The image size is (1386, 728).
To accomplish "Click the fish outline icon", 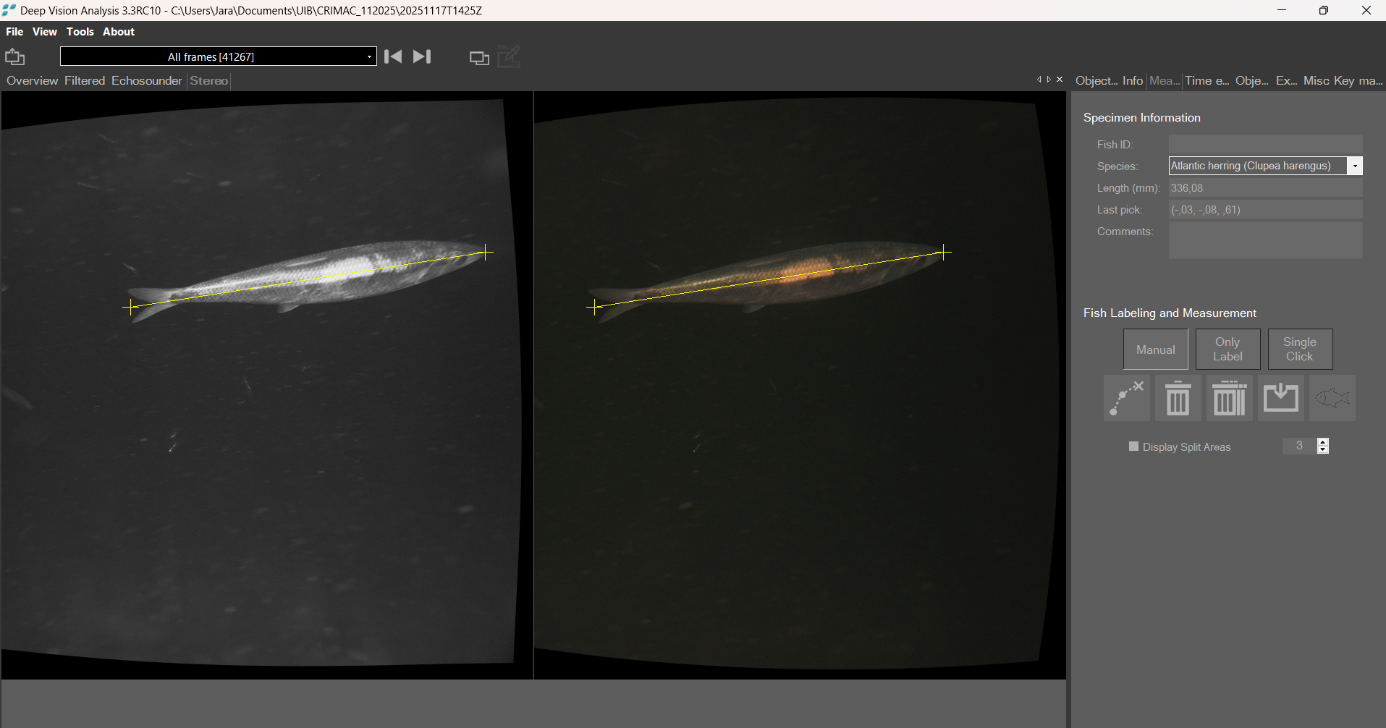I will (1332, 398).
